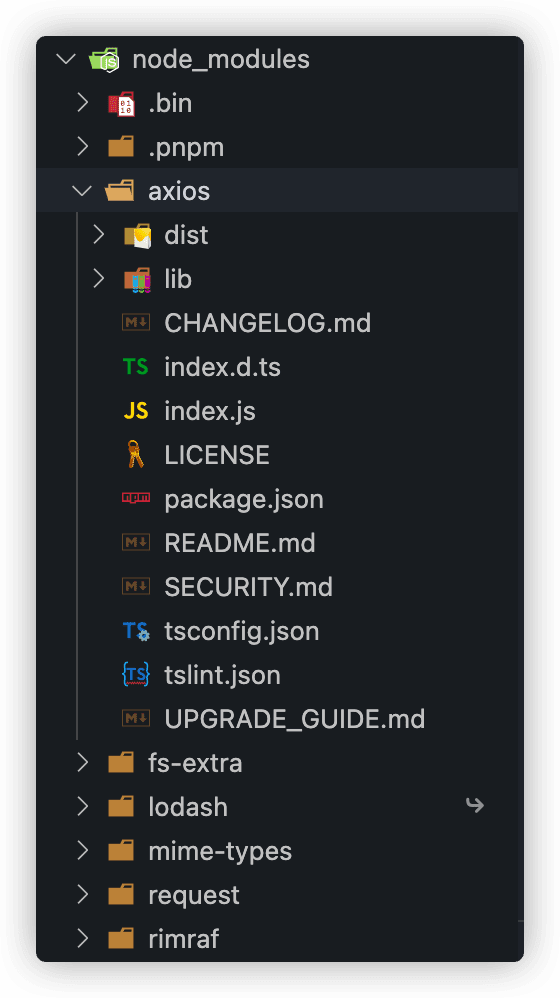
Task: Expand the fs-extra folder chevron
Action: (x=82, y=763)
